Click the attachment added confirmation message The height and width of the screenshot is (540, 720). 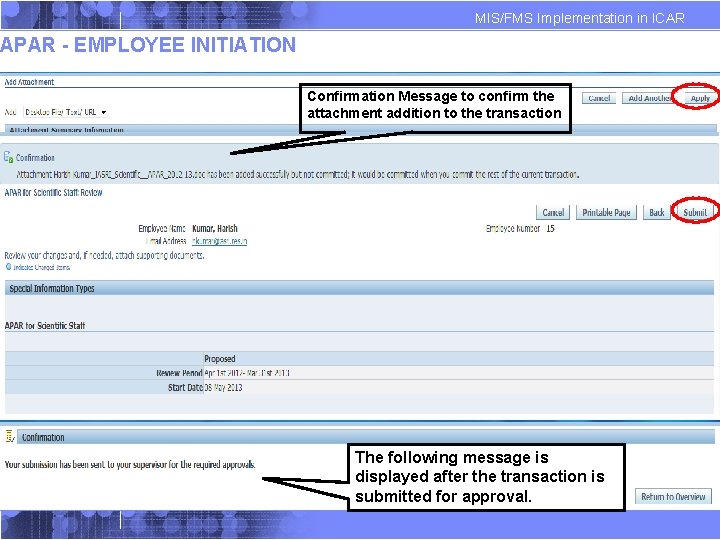(x=298, y=174)
